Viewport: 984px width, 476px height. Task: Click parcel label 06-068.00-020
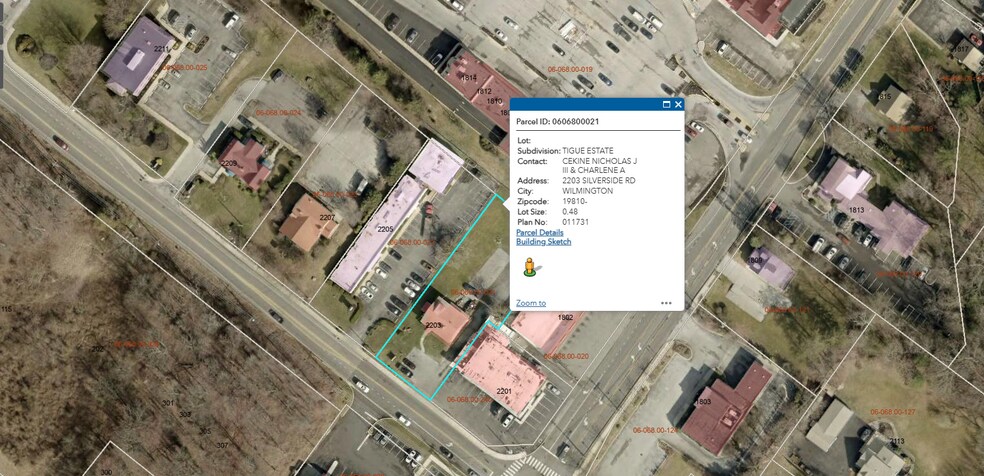coord(566,356)
